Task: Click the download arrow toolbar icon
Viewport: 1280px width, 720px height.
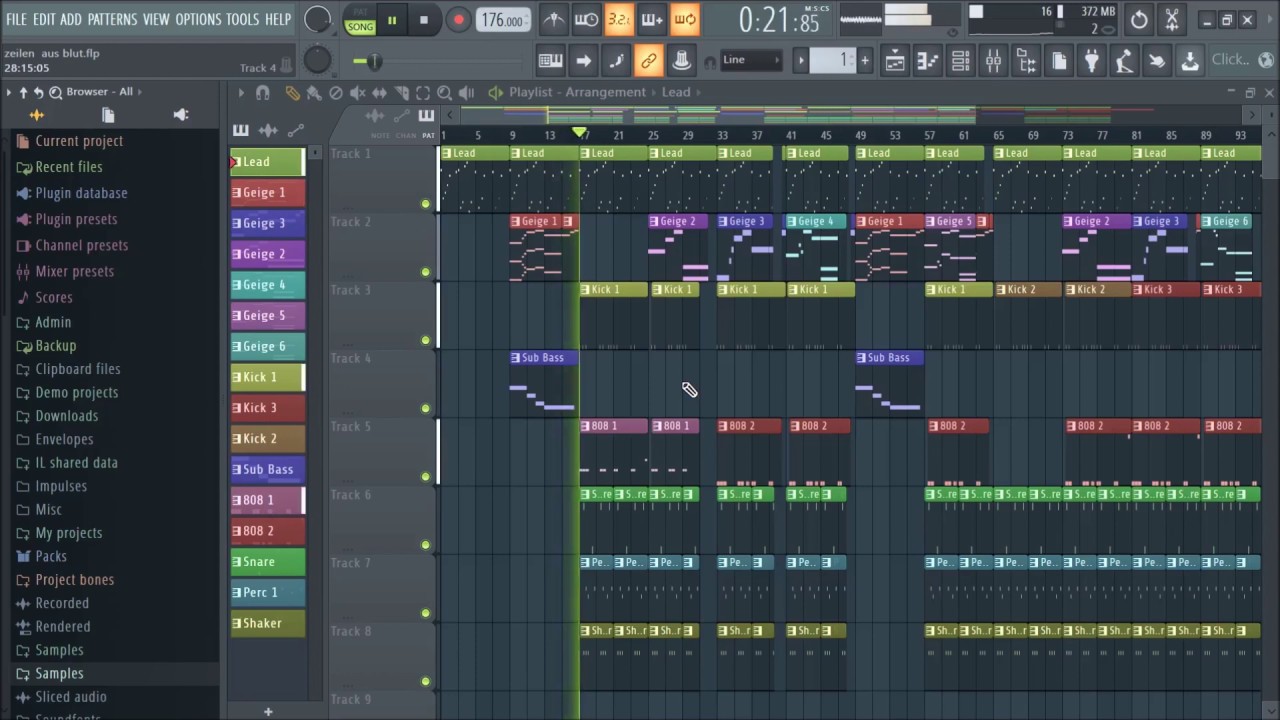Action: pyautogui.click(x=1190, y=61)
